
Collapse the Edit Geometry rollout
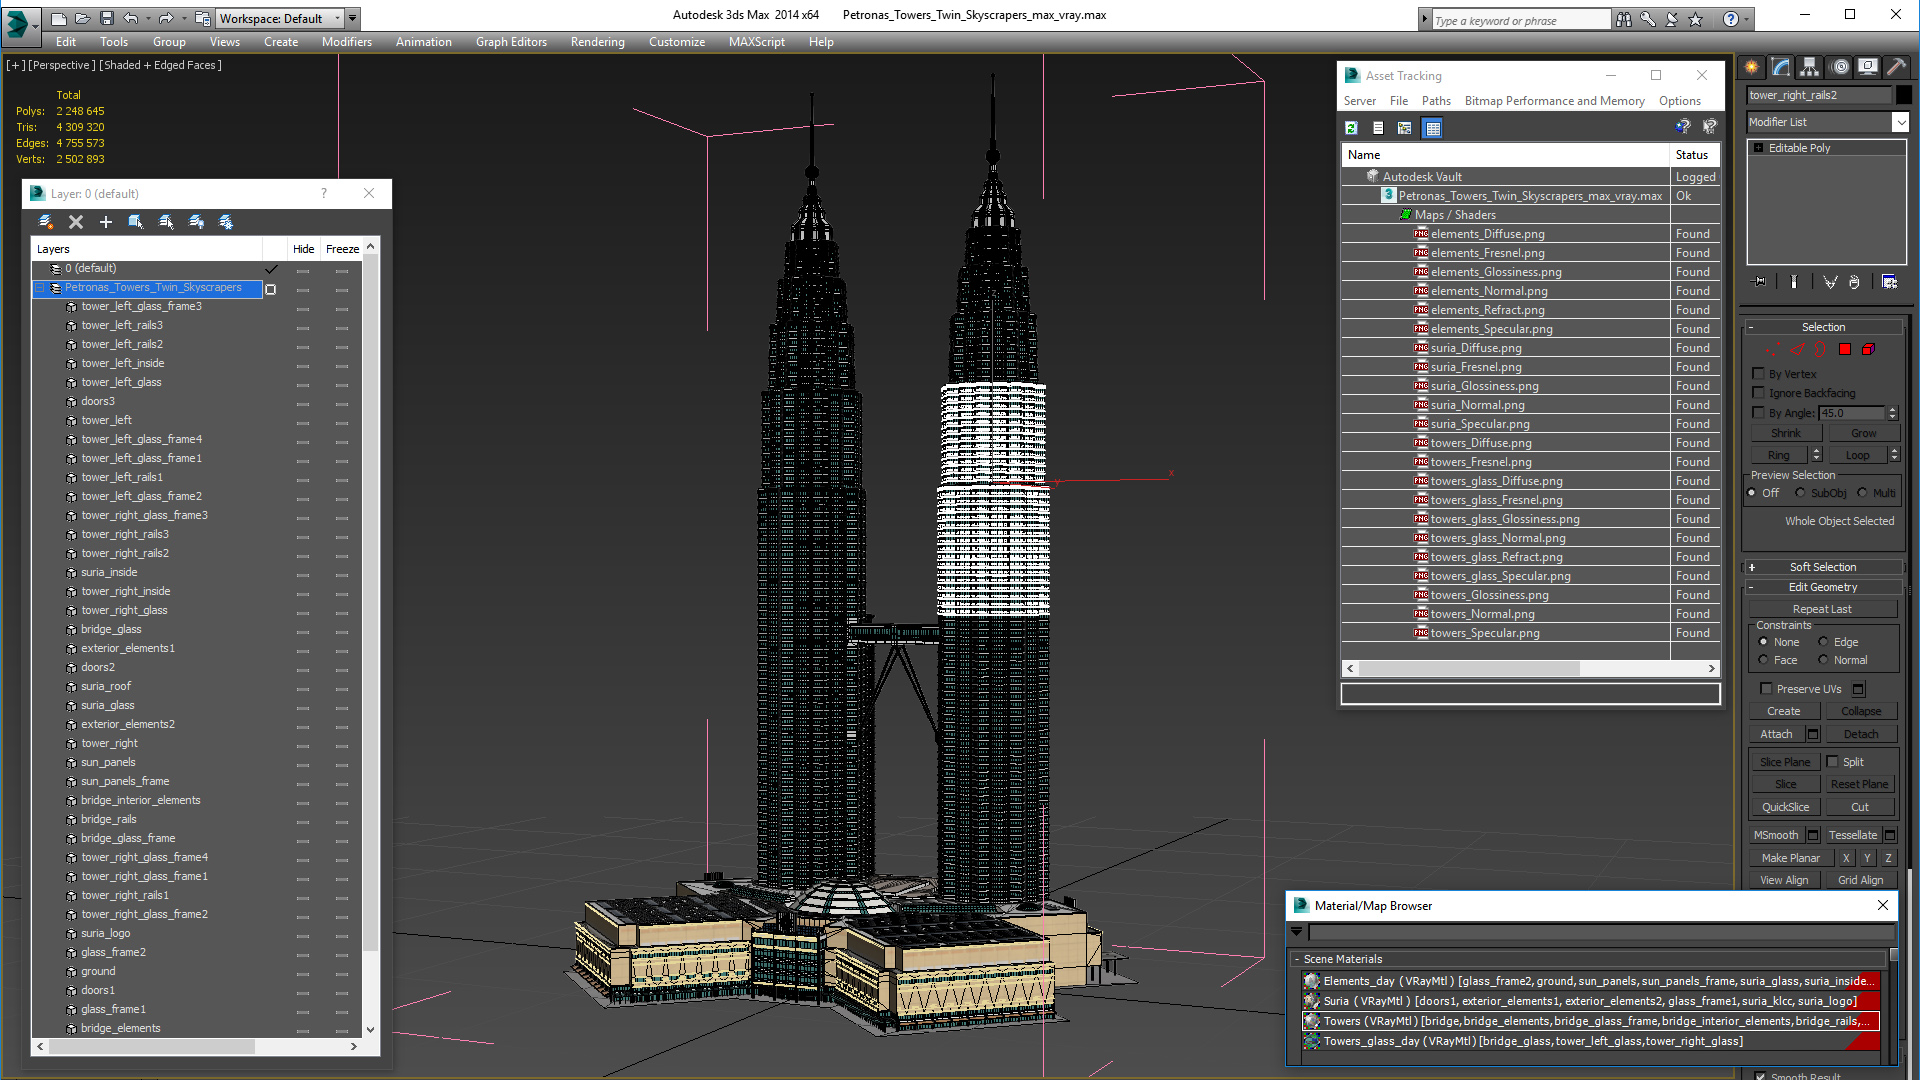1824,587
